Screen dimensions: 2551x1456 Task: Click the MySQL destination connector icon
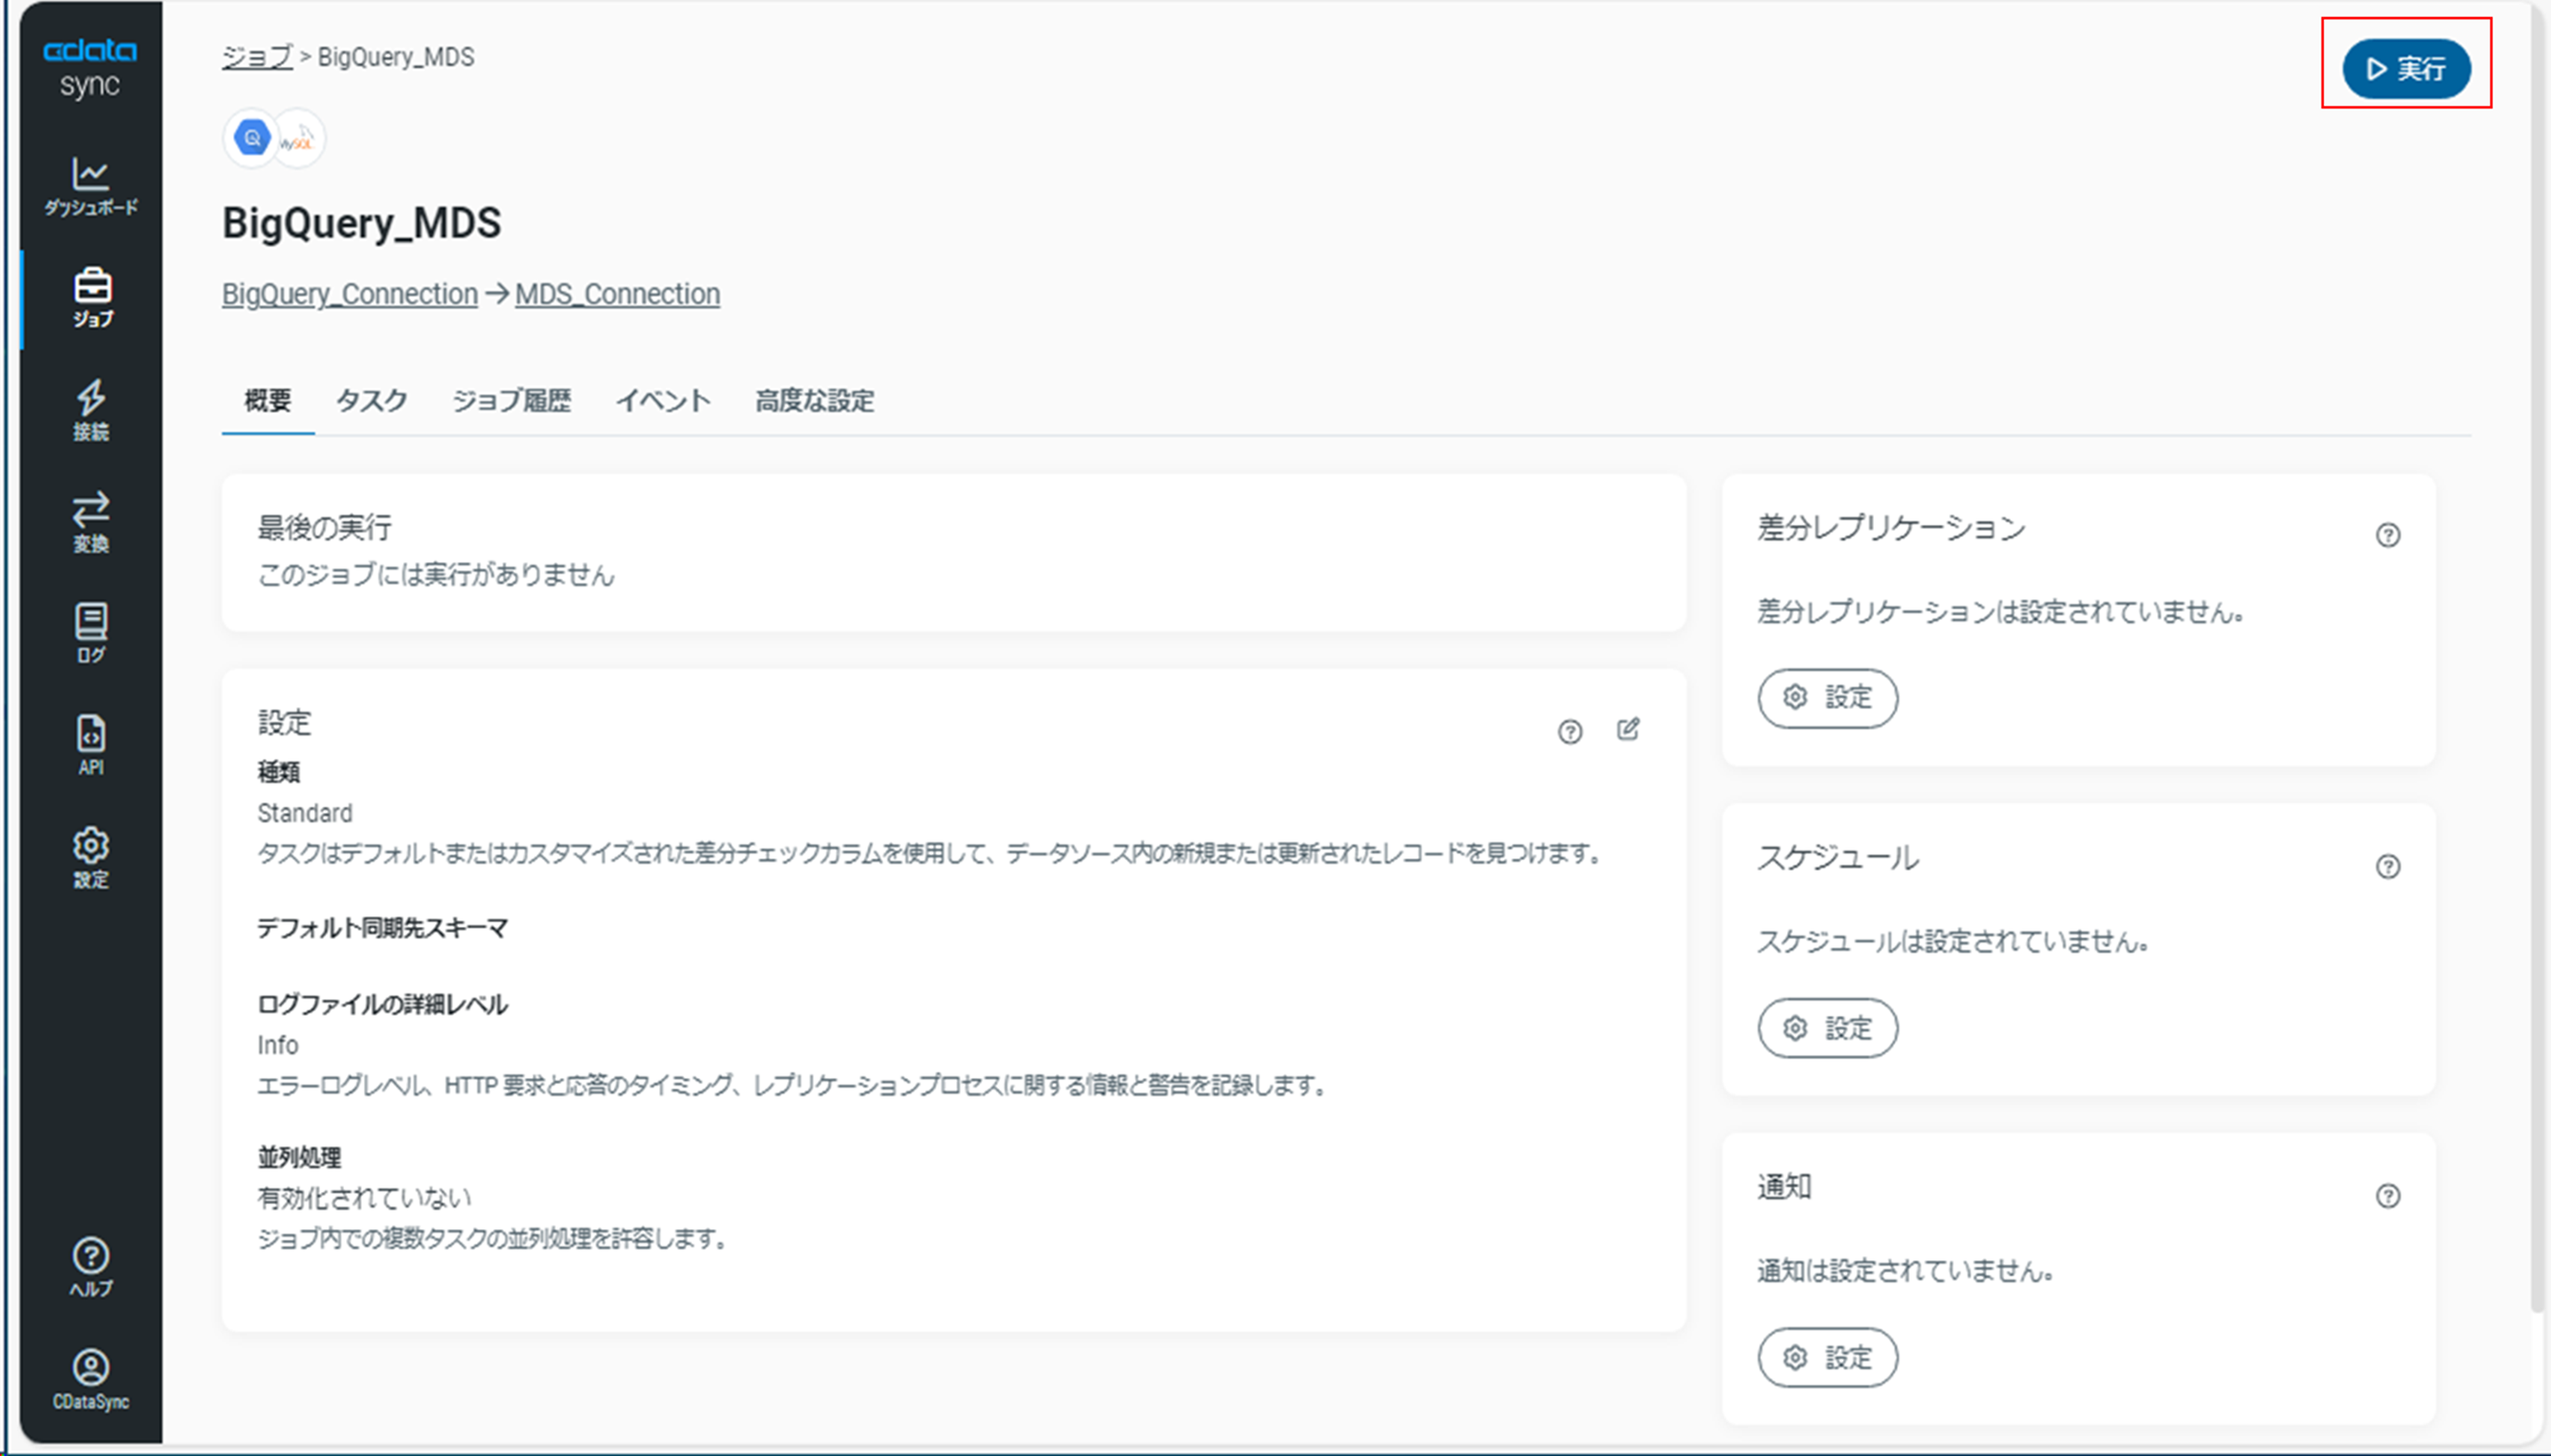(298, 138)
